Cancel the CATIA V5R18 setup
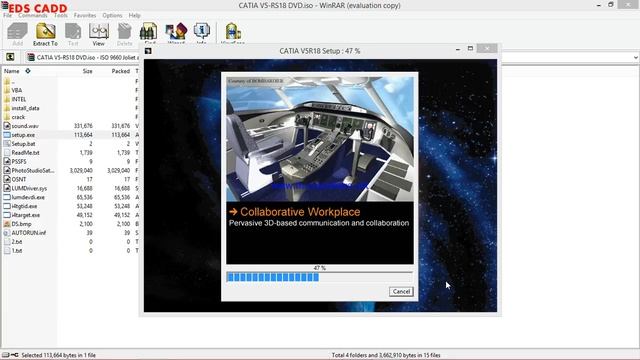This screenshot has height=360, width=640. pyautogui.click(x=401, y=291)
